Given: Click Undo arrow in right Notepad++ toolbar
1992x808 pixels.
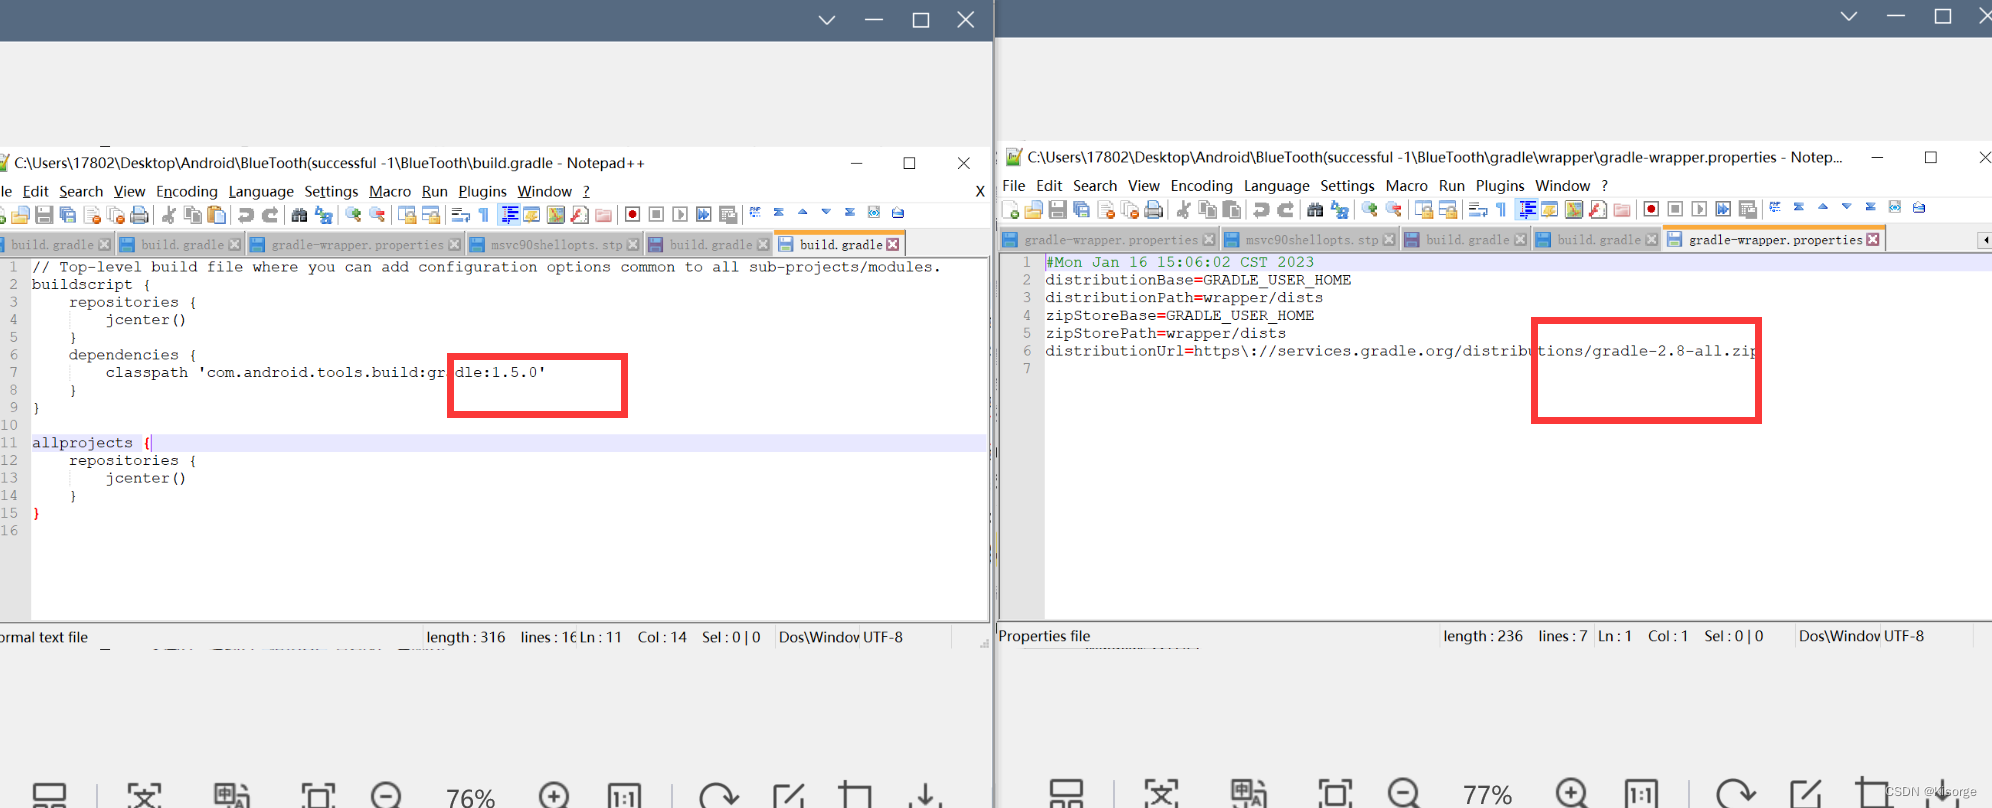Looking at the screenshot, I should click(x=1262, y=209).
